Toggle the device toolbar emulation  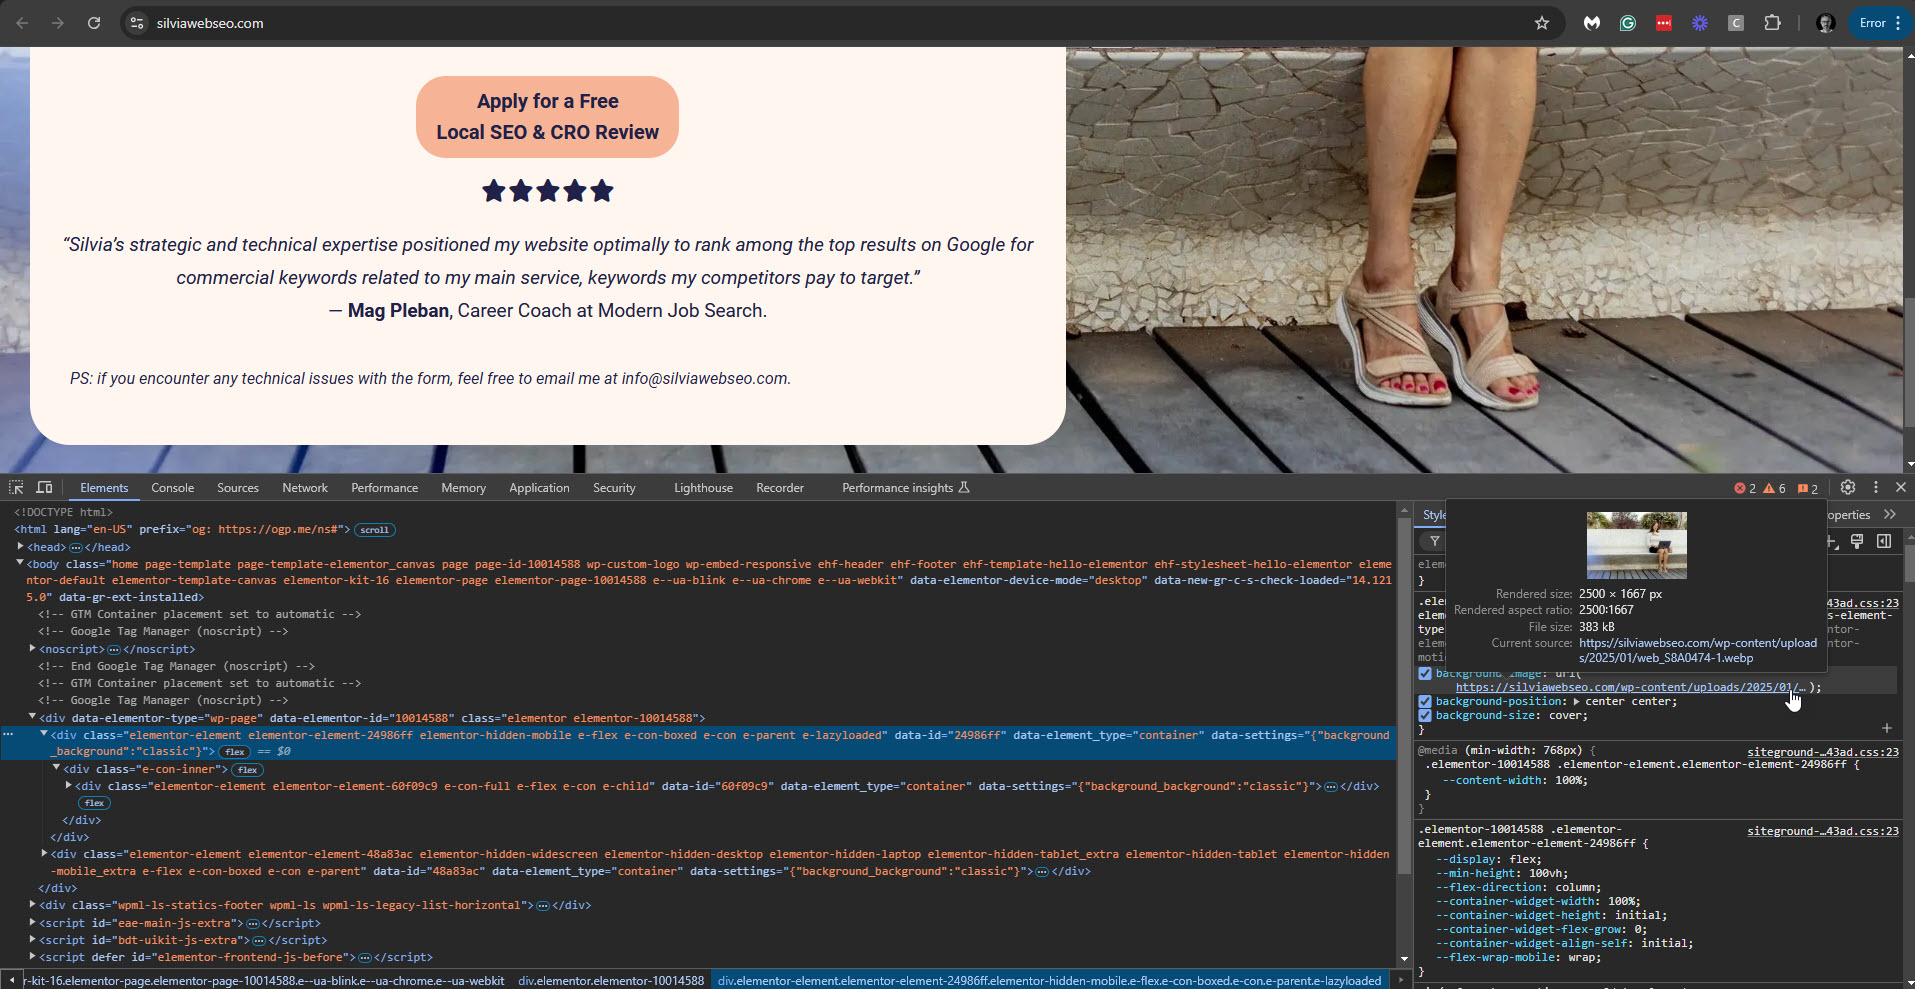click(44, 487)
